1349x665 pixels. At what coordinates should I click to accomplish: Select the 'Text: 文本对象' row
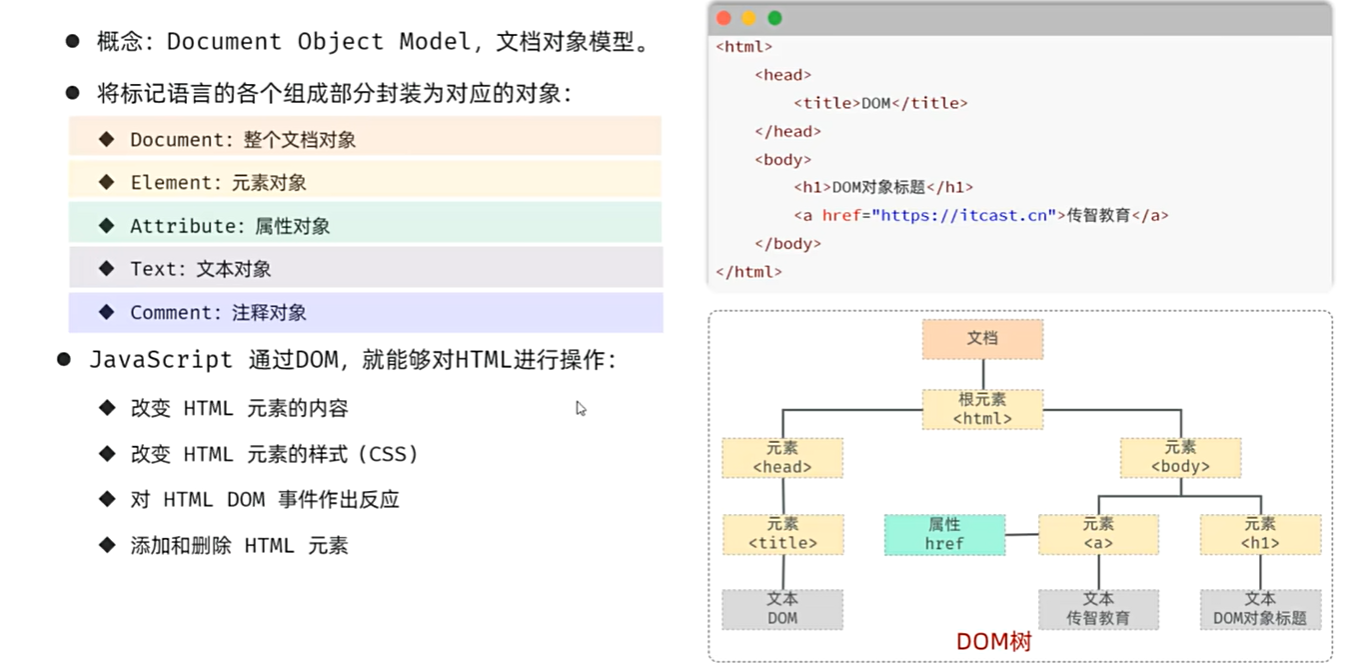click(365, 267)
